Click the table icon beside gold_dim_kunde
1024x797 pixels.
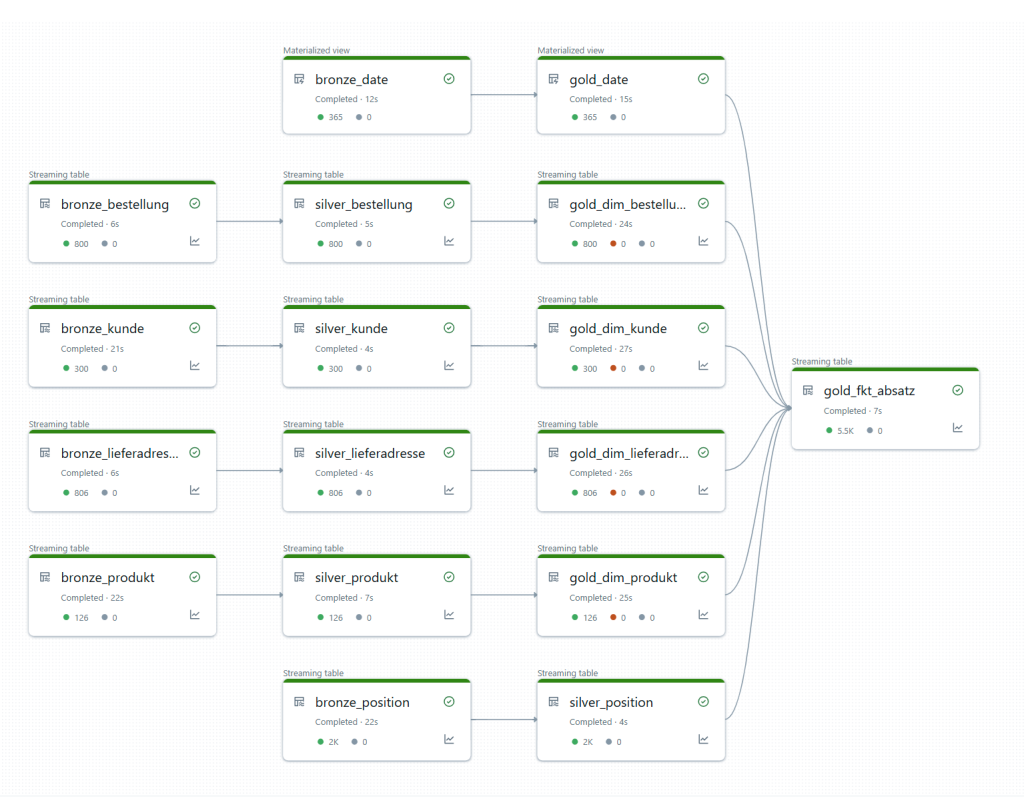553,328
